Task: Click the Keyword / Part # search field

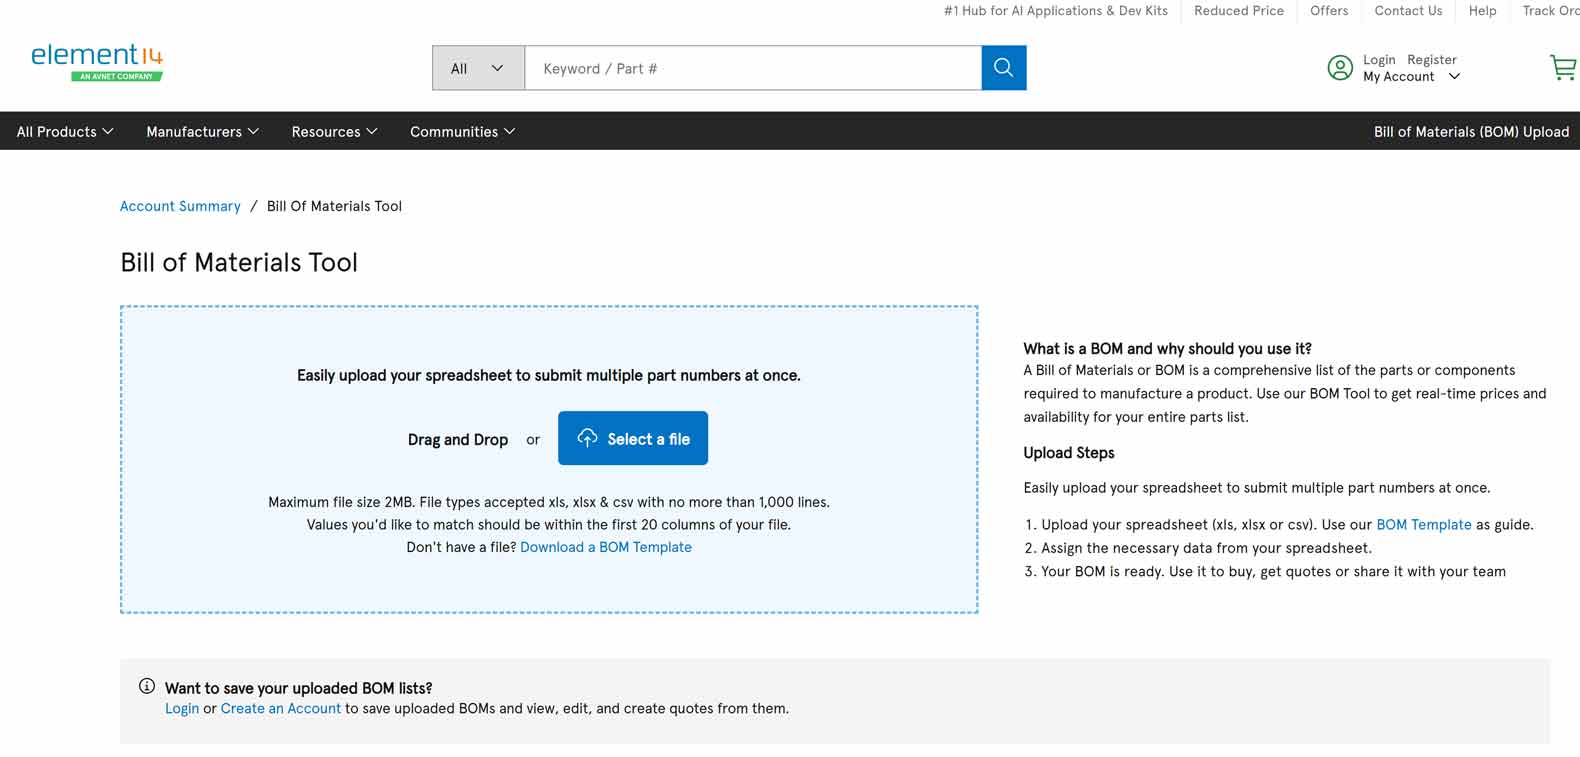Action: point(752,68)
